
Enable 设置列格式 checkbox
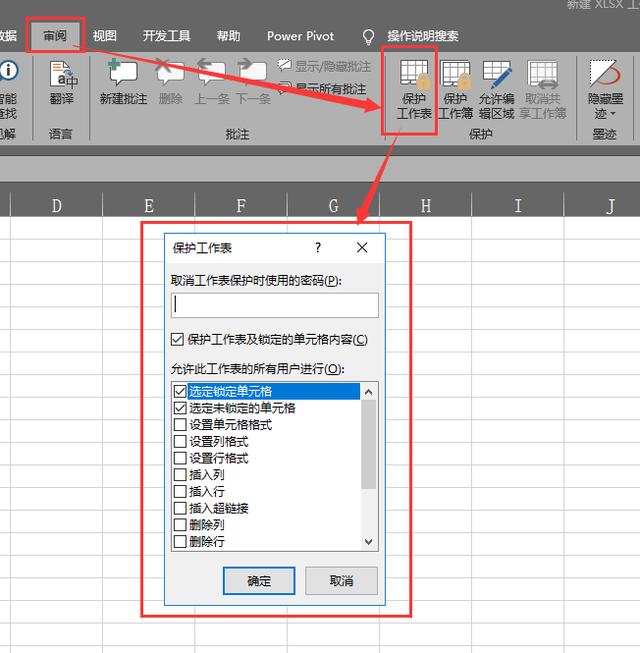(180, 441)
